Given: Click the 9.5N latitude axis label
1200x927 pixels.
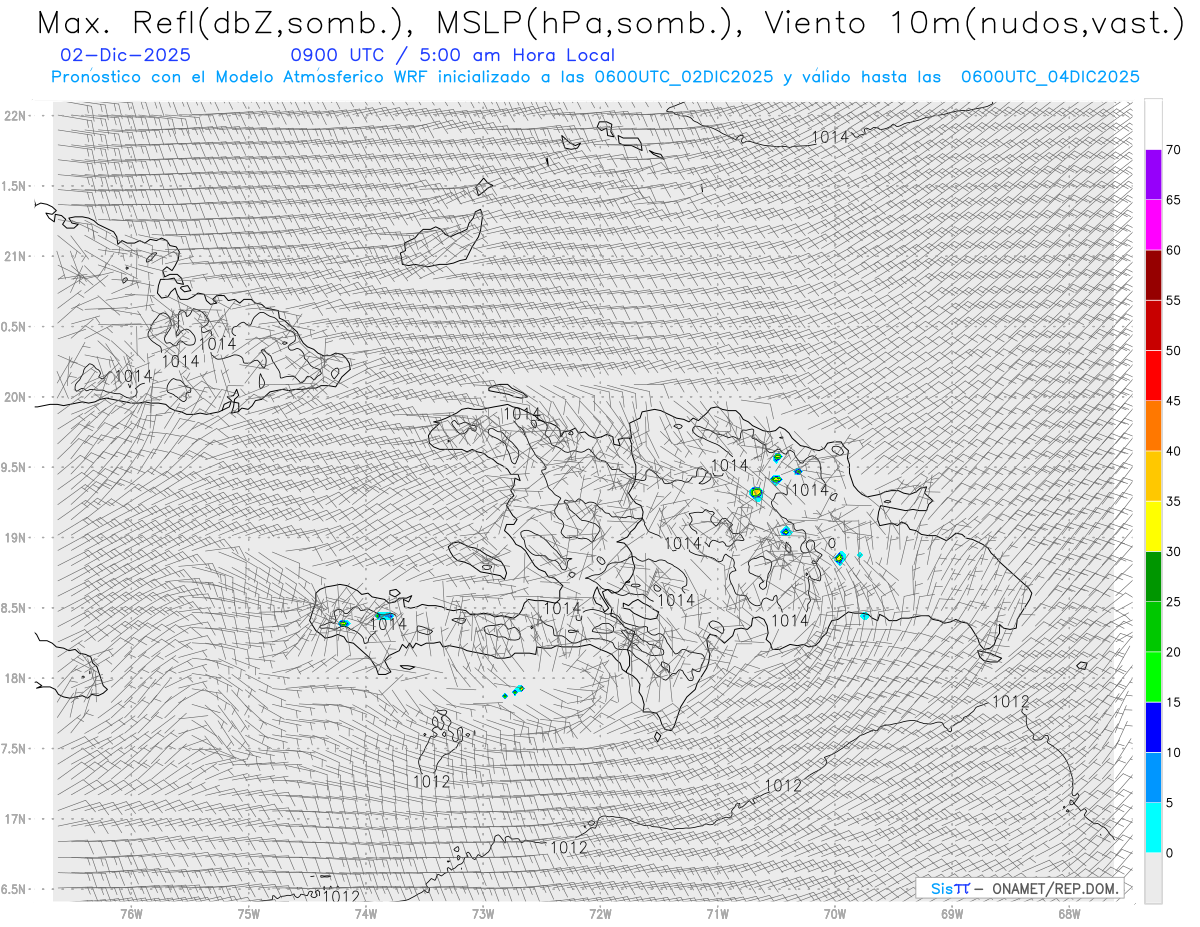Looking at the screenshot, I should pyautogui.click(x=14, y=467).
